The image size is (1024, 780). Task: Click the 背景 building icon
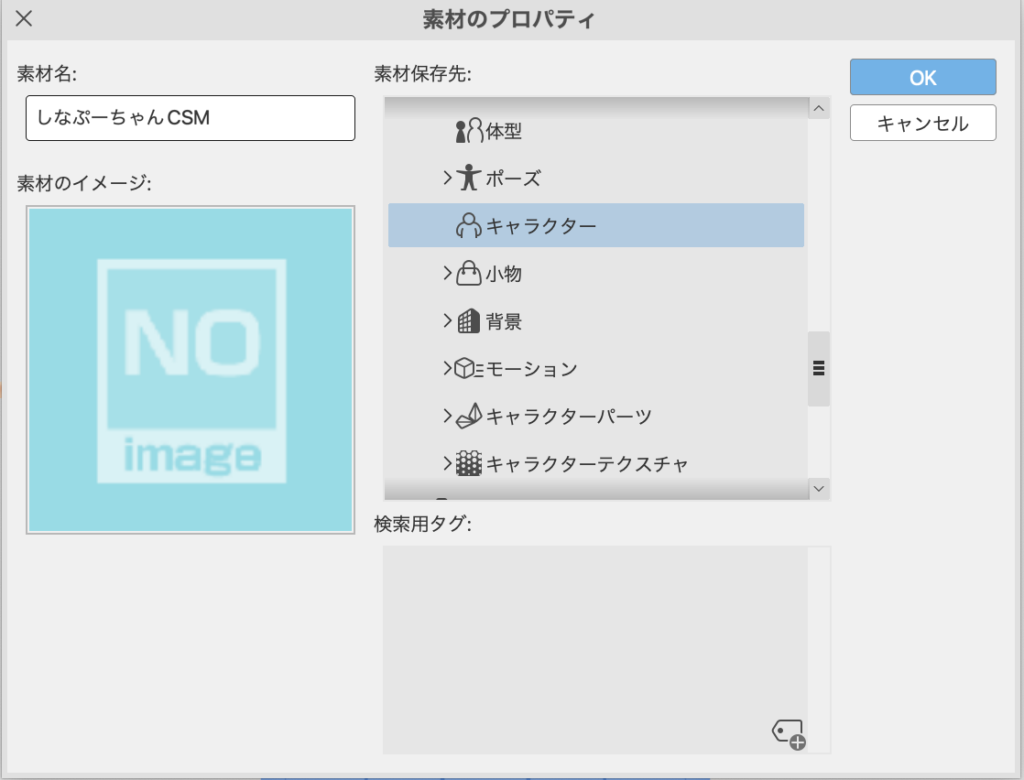468,321
